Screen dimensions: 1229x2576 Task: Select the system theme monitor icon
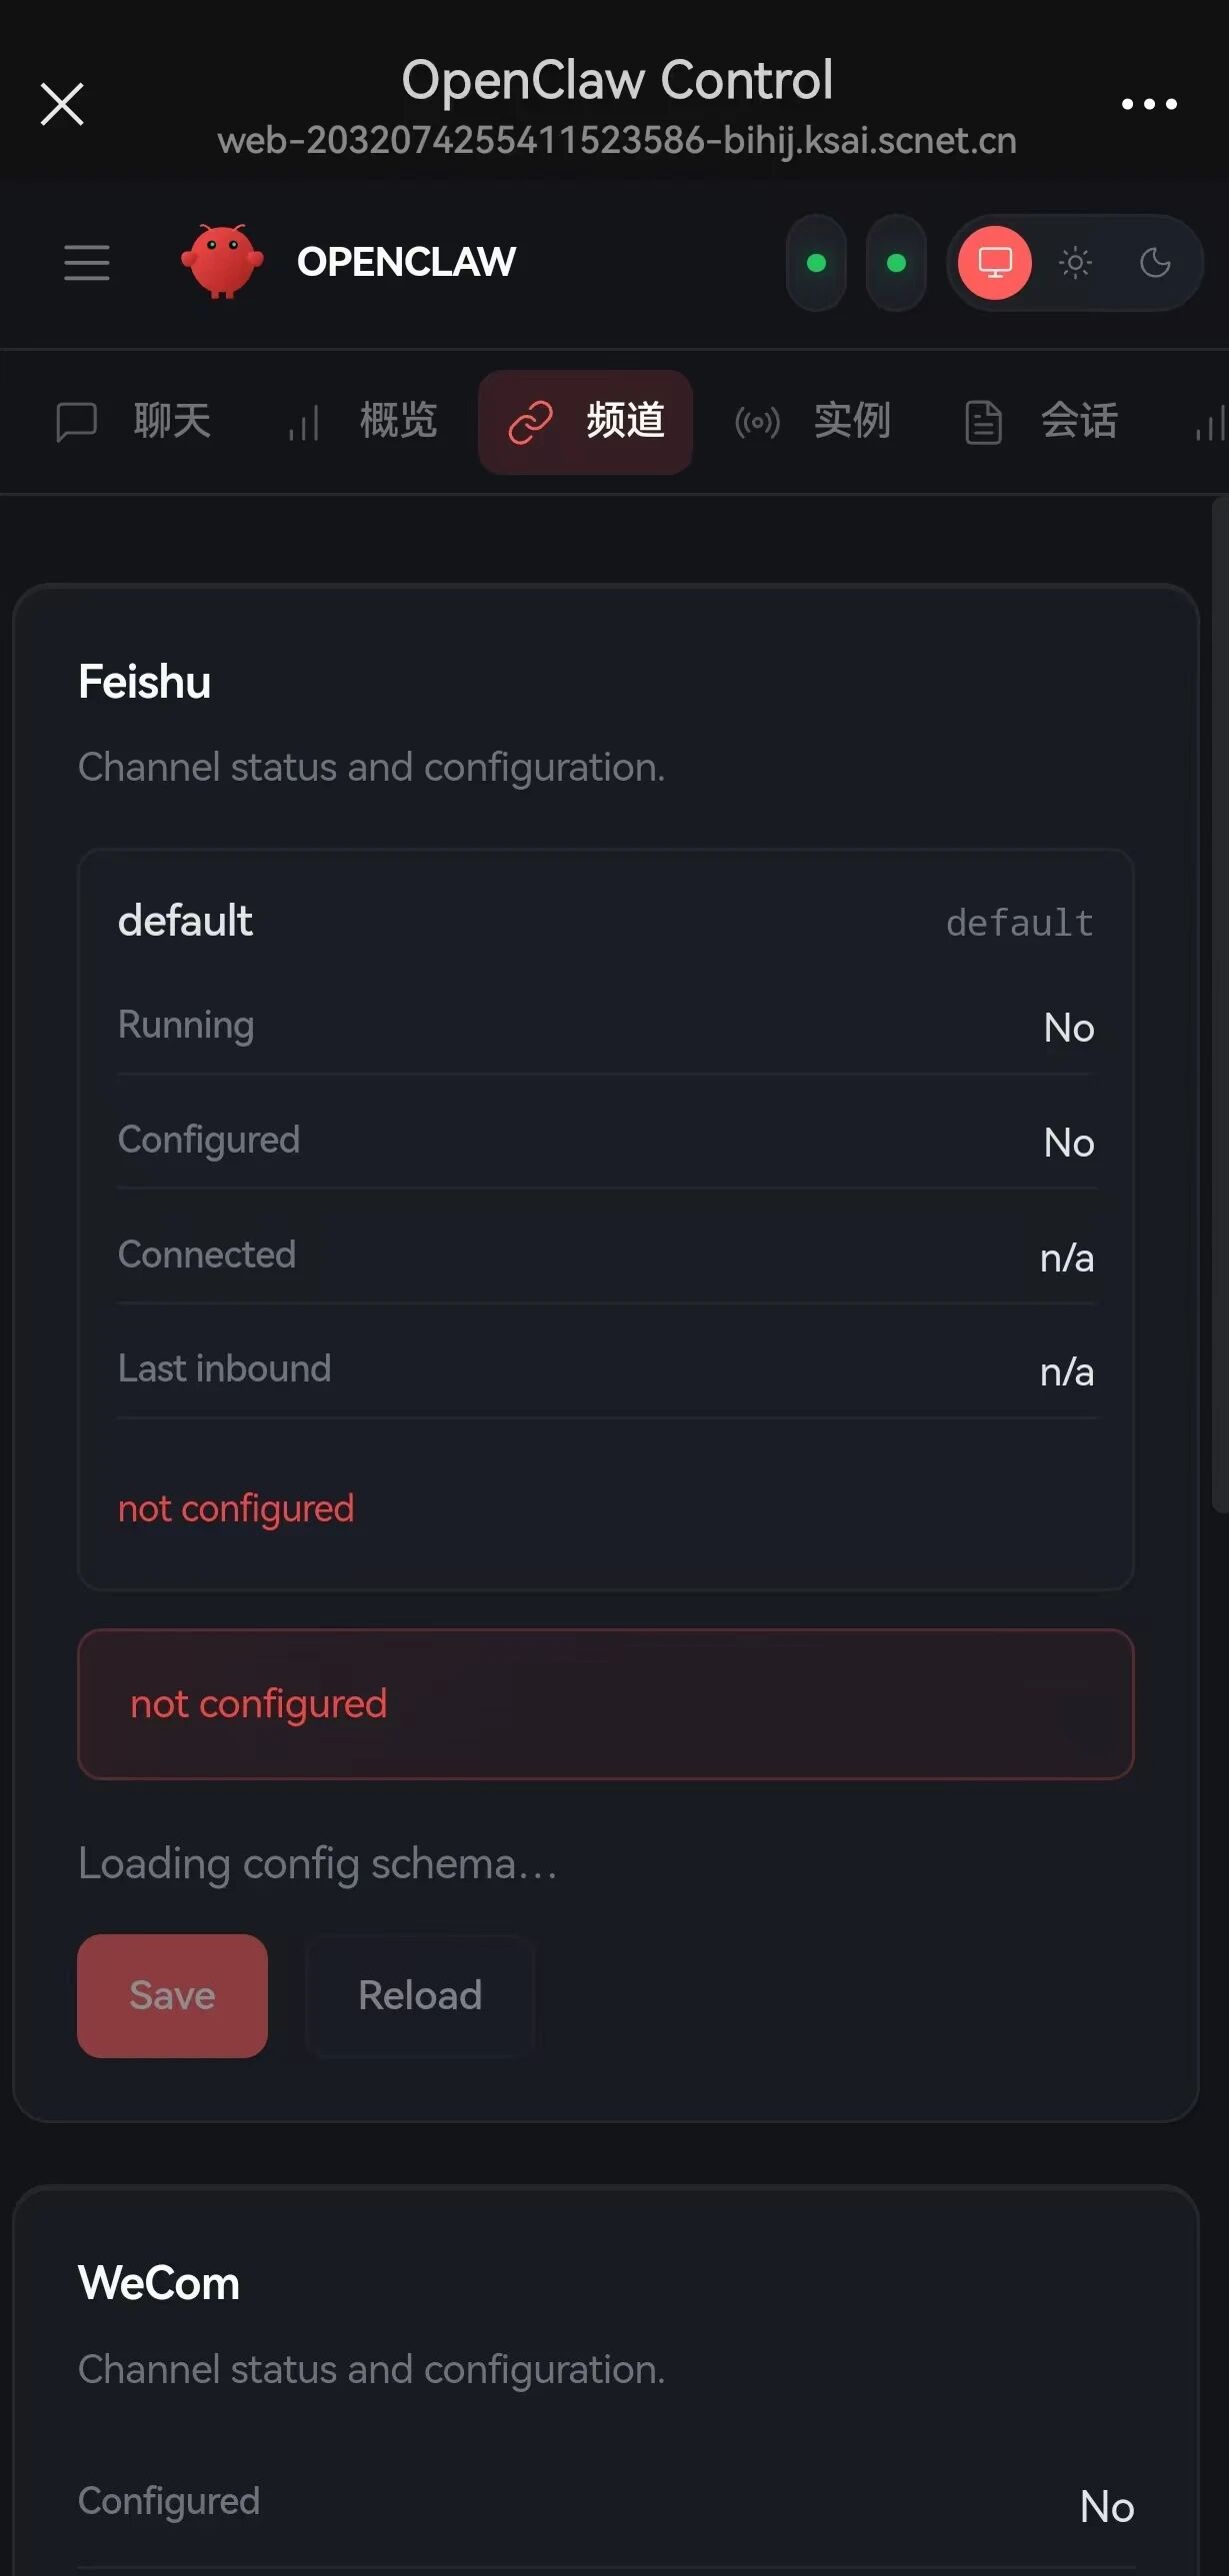point(994,263)
